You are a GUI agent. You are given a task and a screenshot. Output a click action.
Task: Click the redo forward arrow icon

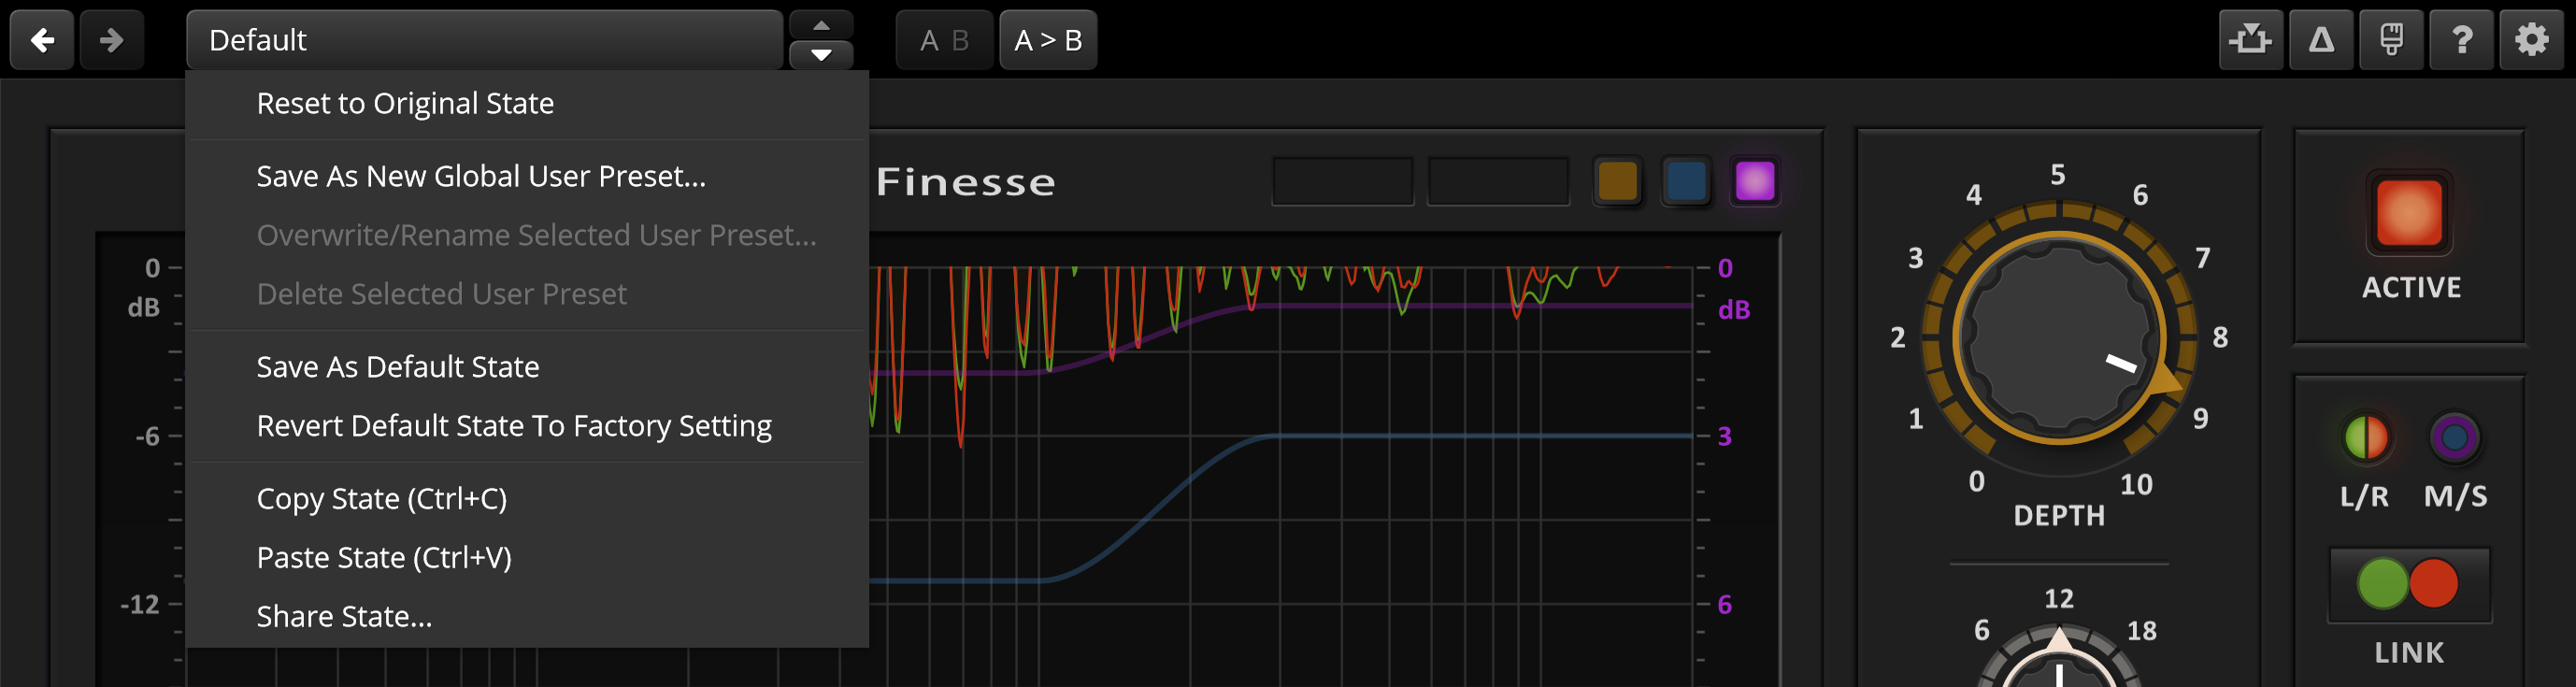[x=112, y=40]
